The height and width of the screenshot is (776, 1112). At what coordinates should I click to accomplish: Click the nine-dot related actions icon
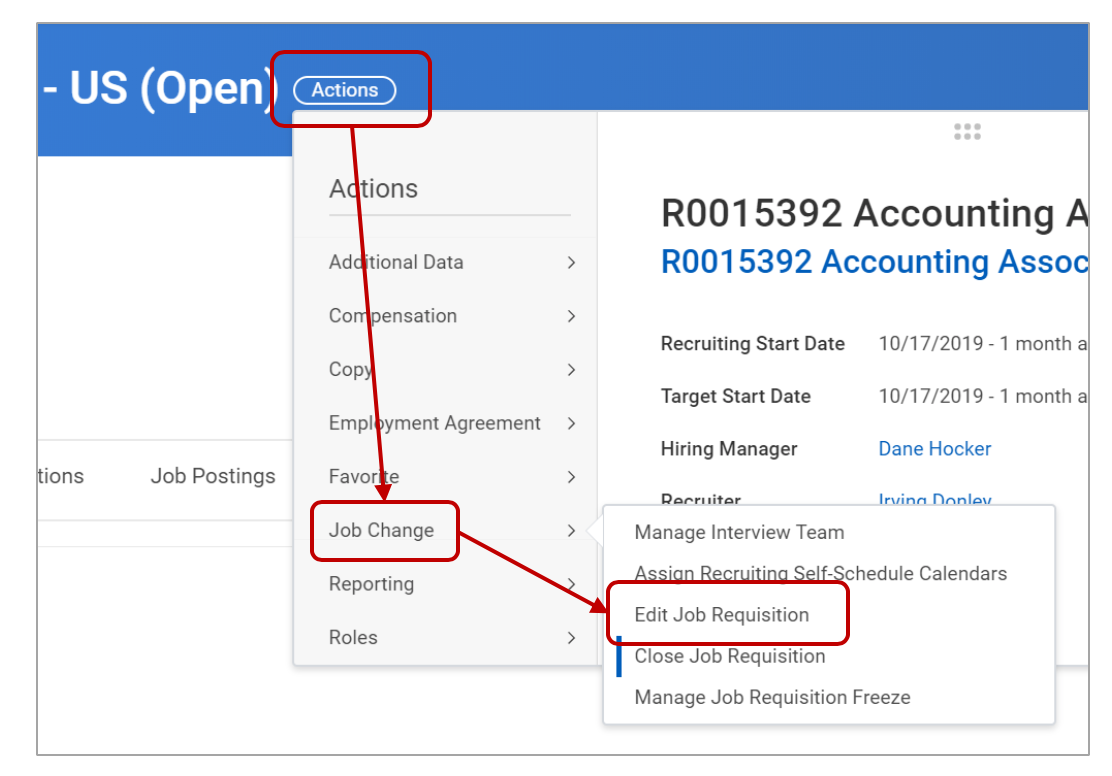click(x=966, y=130)
